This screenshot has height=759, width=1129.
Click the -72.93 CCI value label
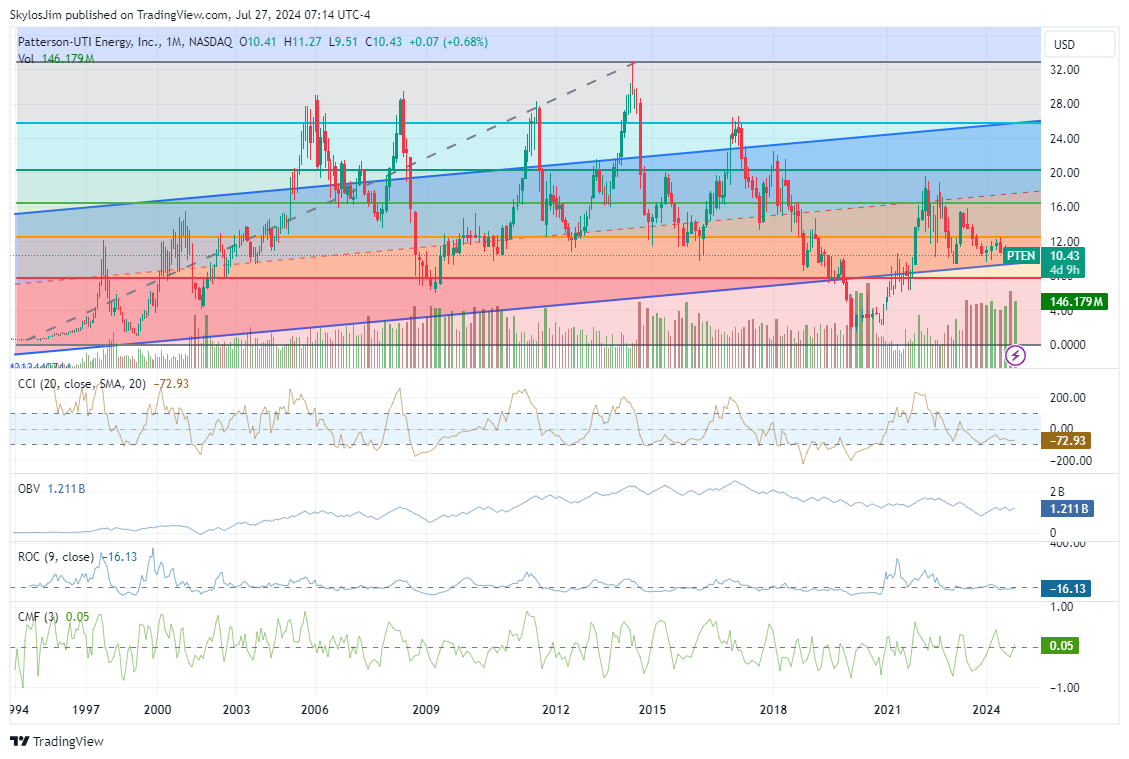(x=1068, y=440)
